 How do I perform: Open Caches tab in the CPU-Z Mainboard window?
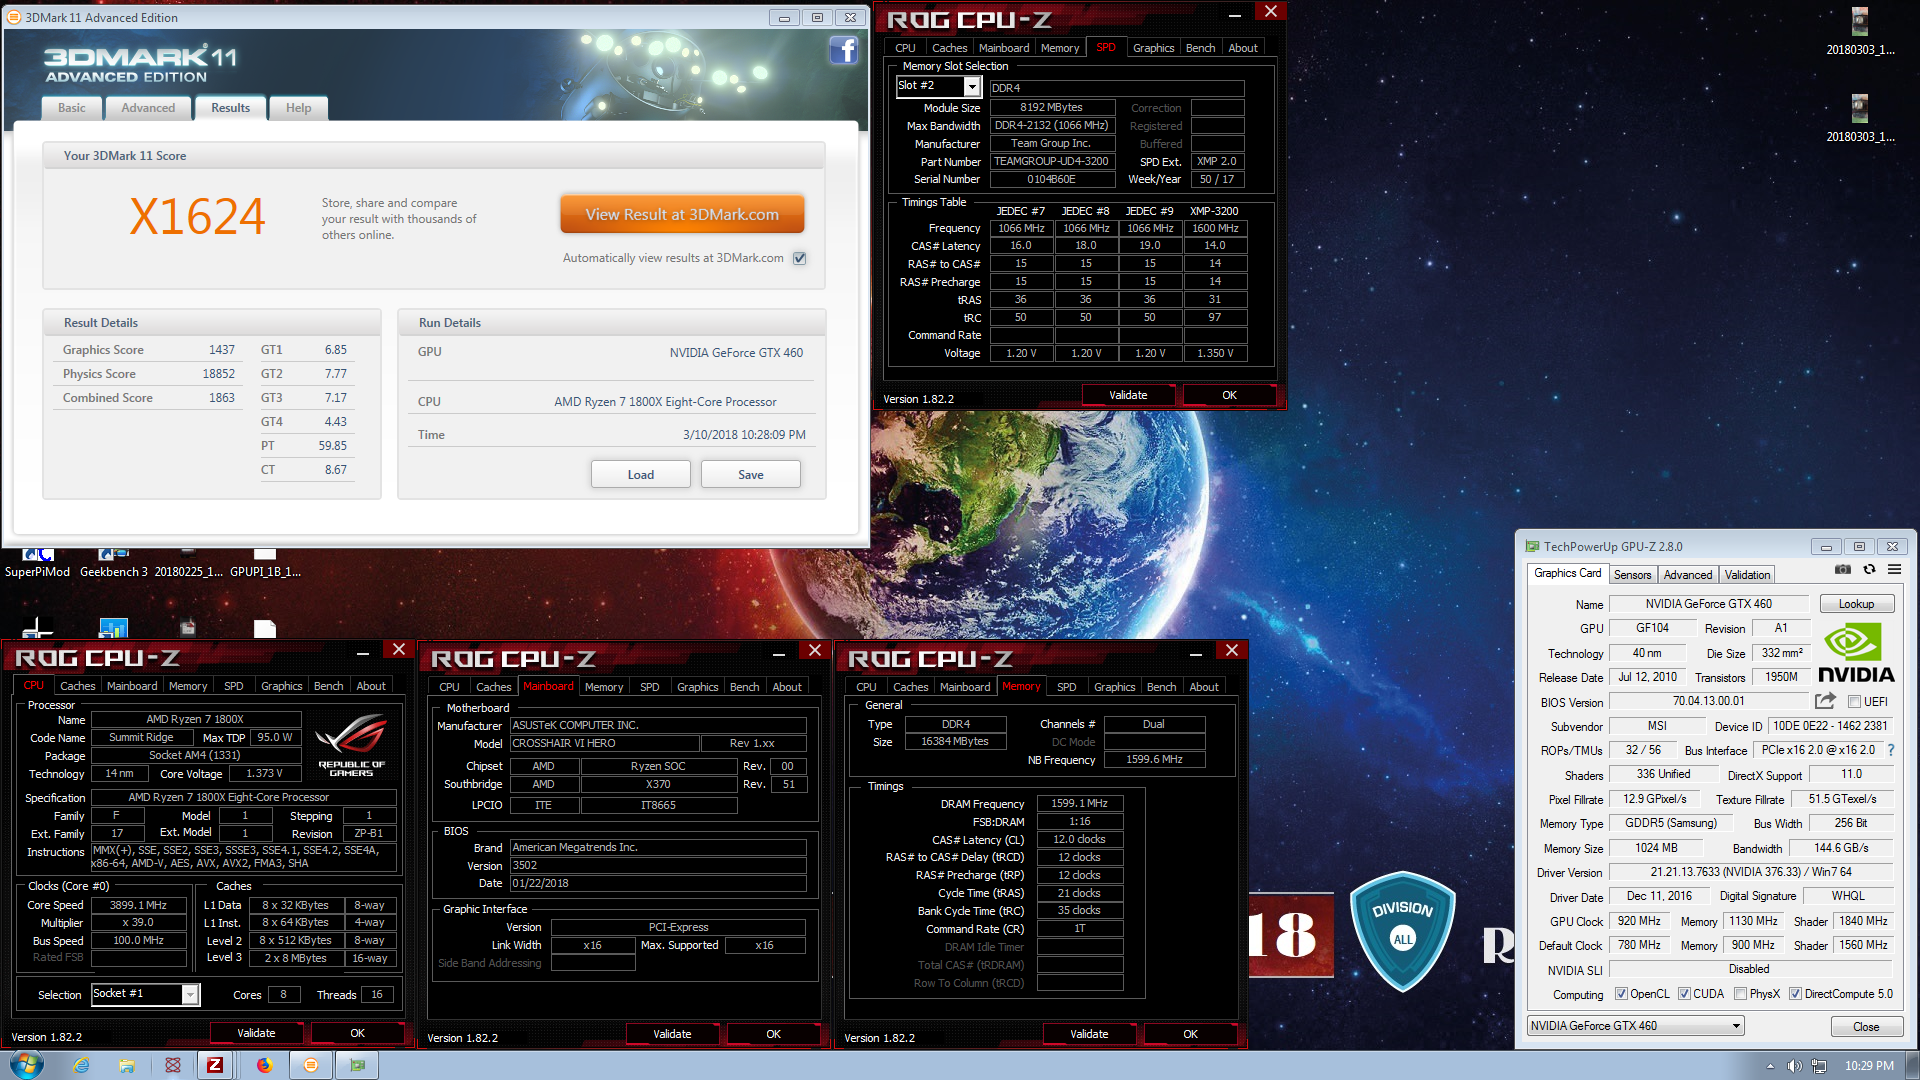494,687
